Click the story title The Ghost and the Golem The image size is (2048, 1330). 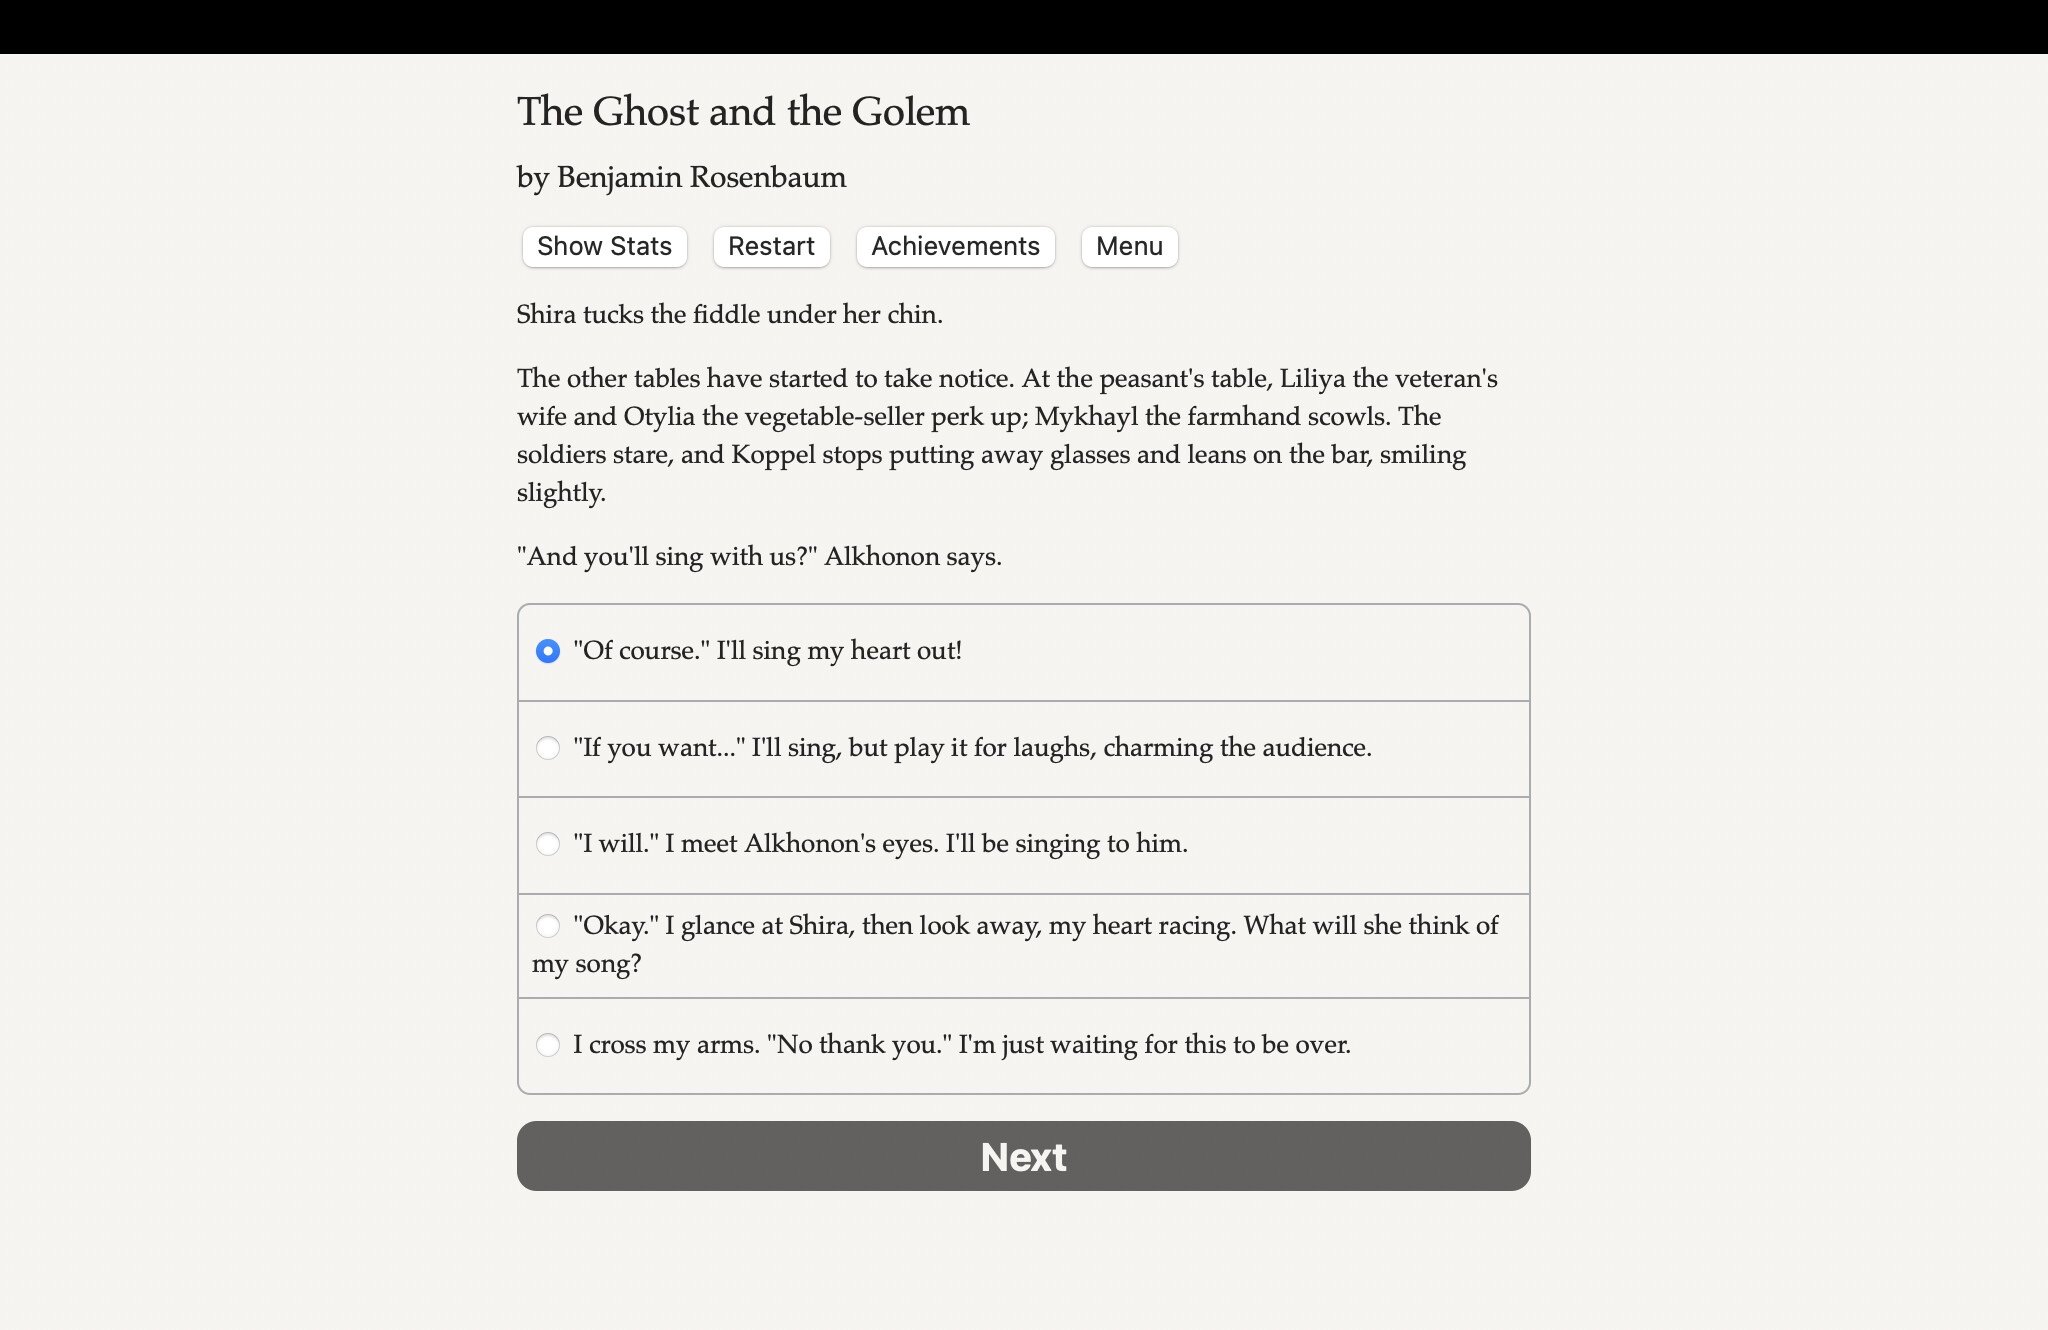point(742,111)
